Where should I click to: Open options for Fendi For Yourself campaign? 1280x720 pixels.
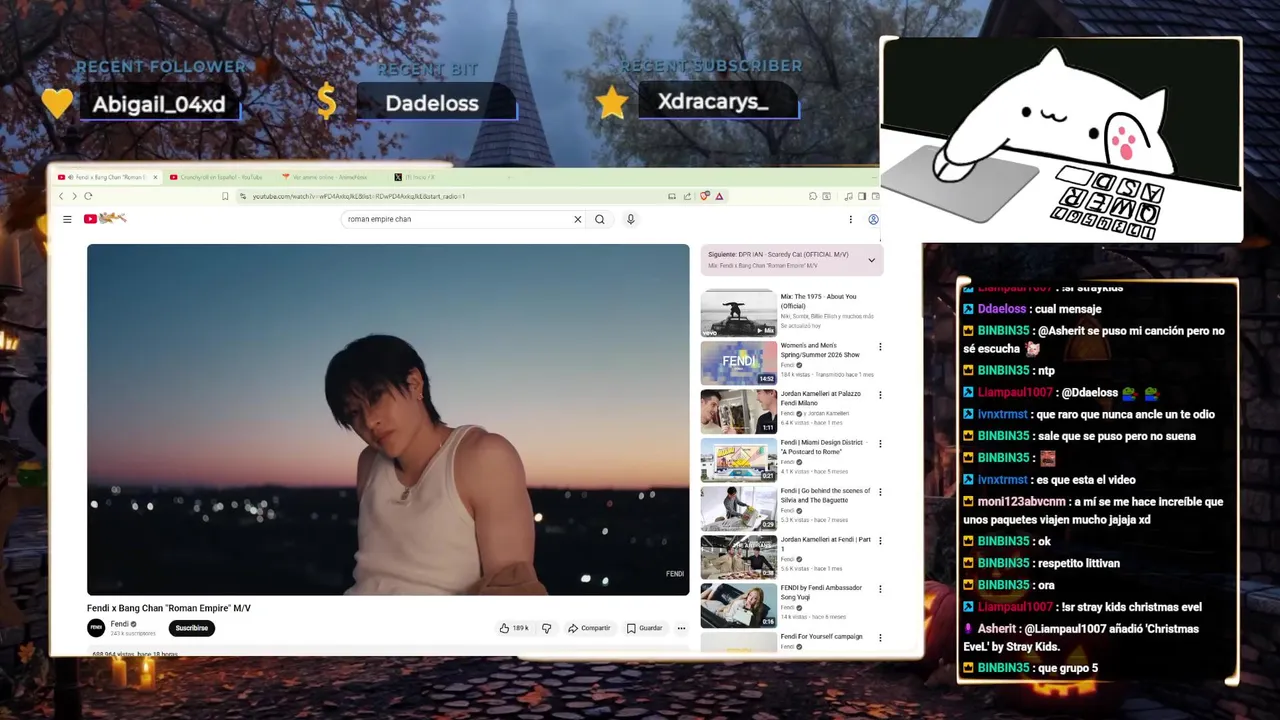pyautogui.click(x=880, y=638)
